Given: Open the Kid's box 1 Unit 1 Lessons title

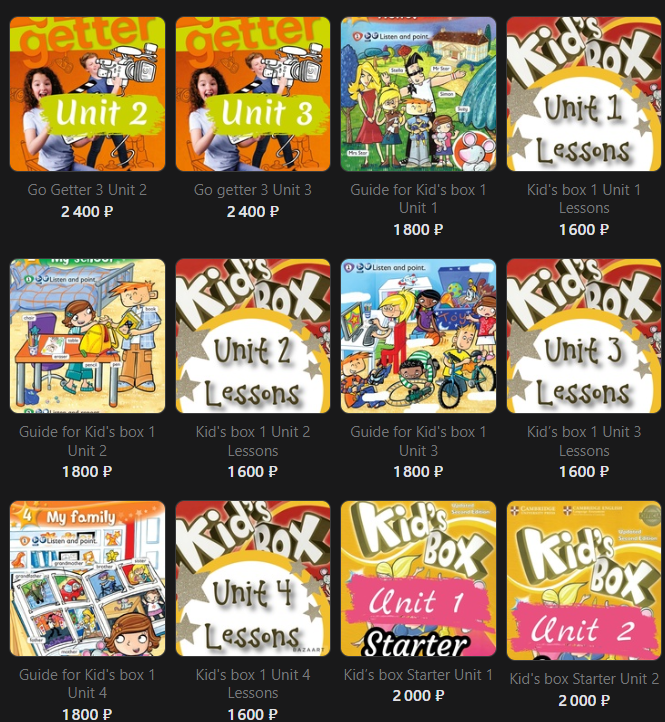Looking at the screenshot, I should (584, 198).
